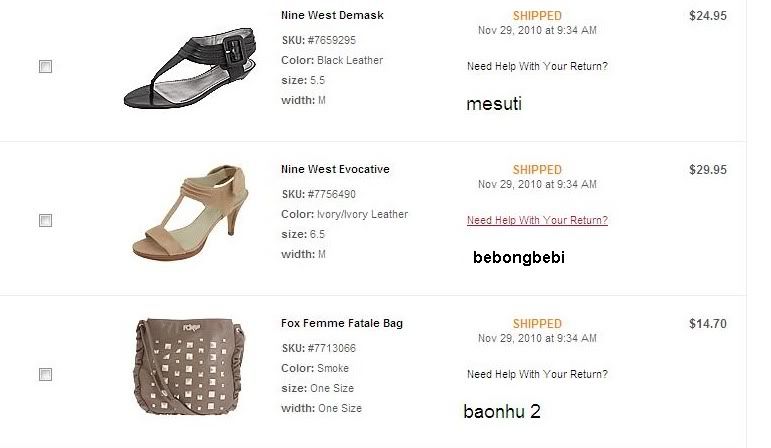
Task: Click the Nine West Evocative product name
Action: pos(335,170)
